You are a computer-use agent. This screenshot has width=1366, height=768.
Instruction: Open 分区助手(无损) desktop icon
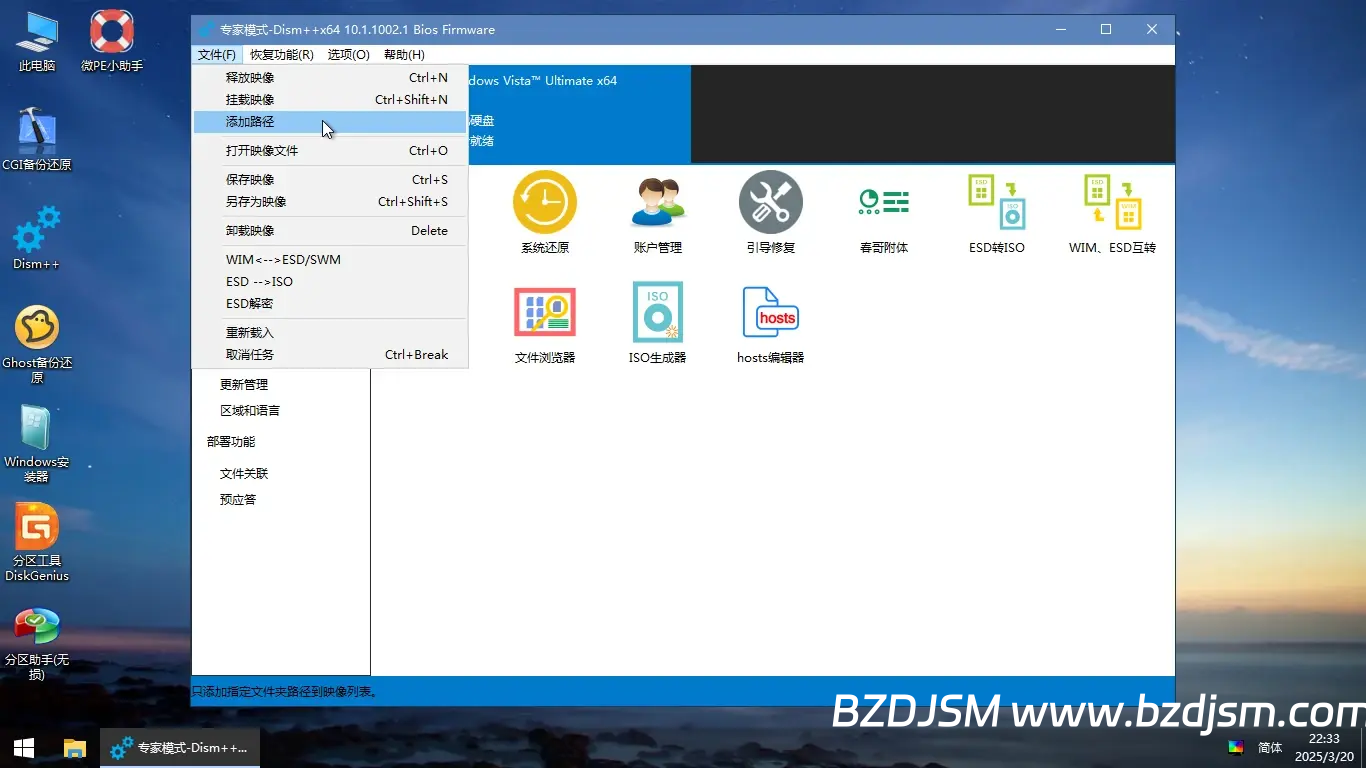[37, 642]
